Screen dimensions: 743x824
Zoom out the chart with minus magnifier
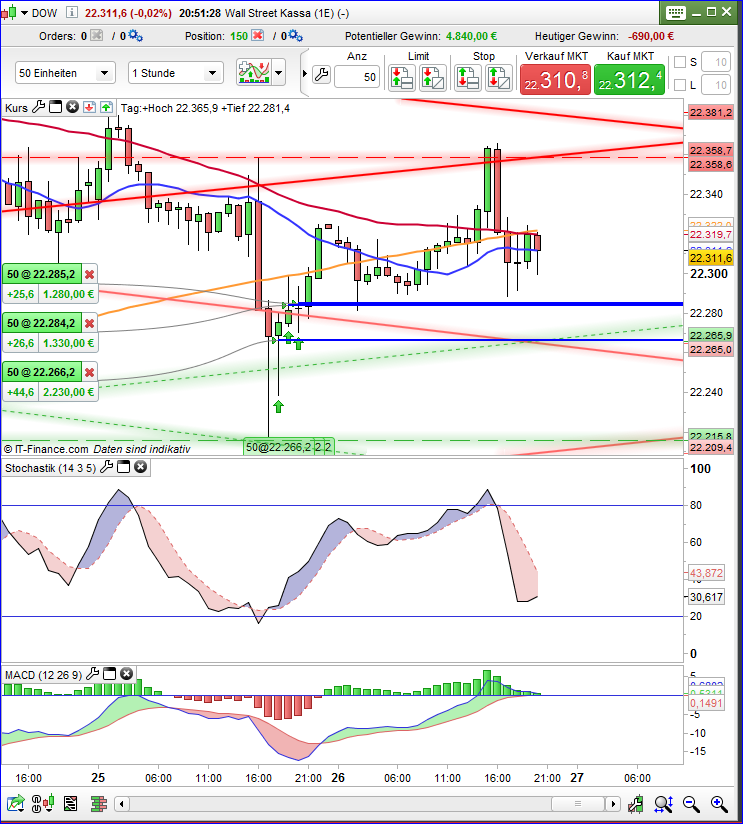coord(691,804)
